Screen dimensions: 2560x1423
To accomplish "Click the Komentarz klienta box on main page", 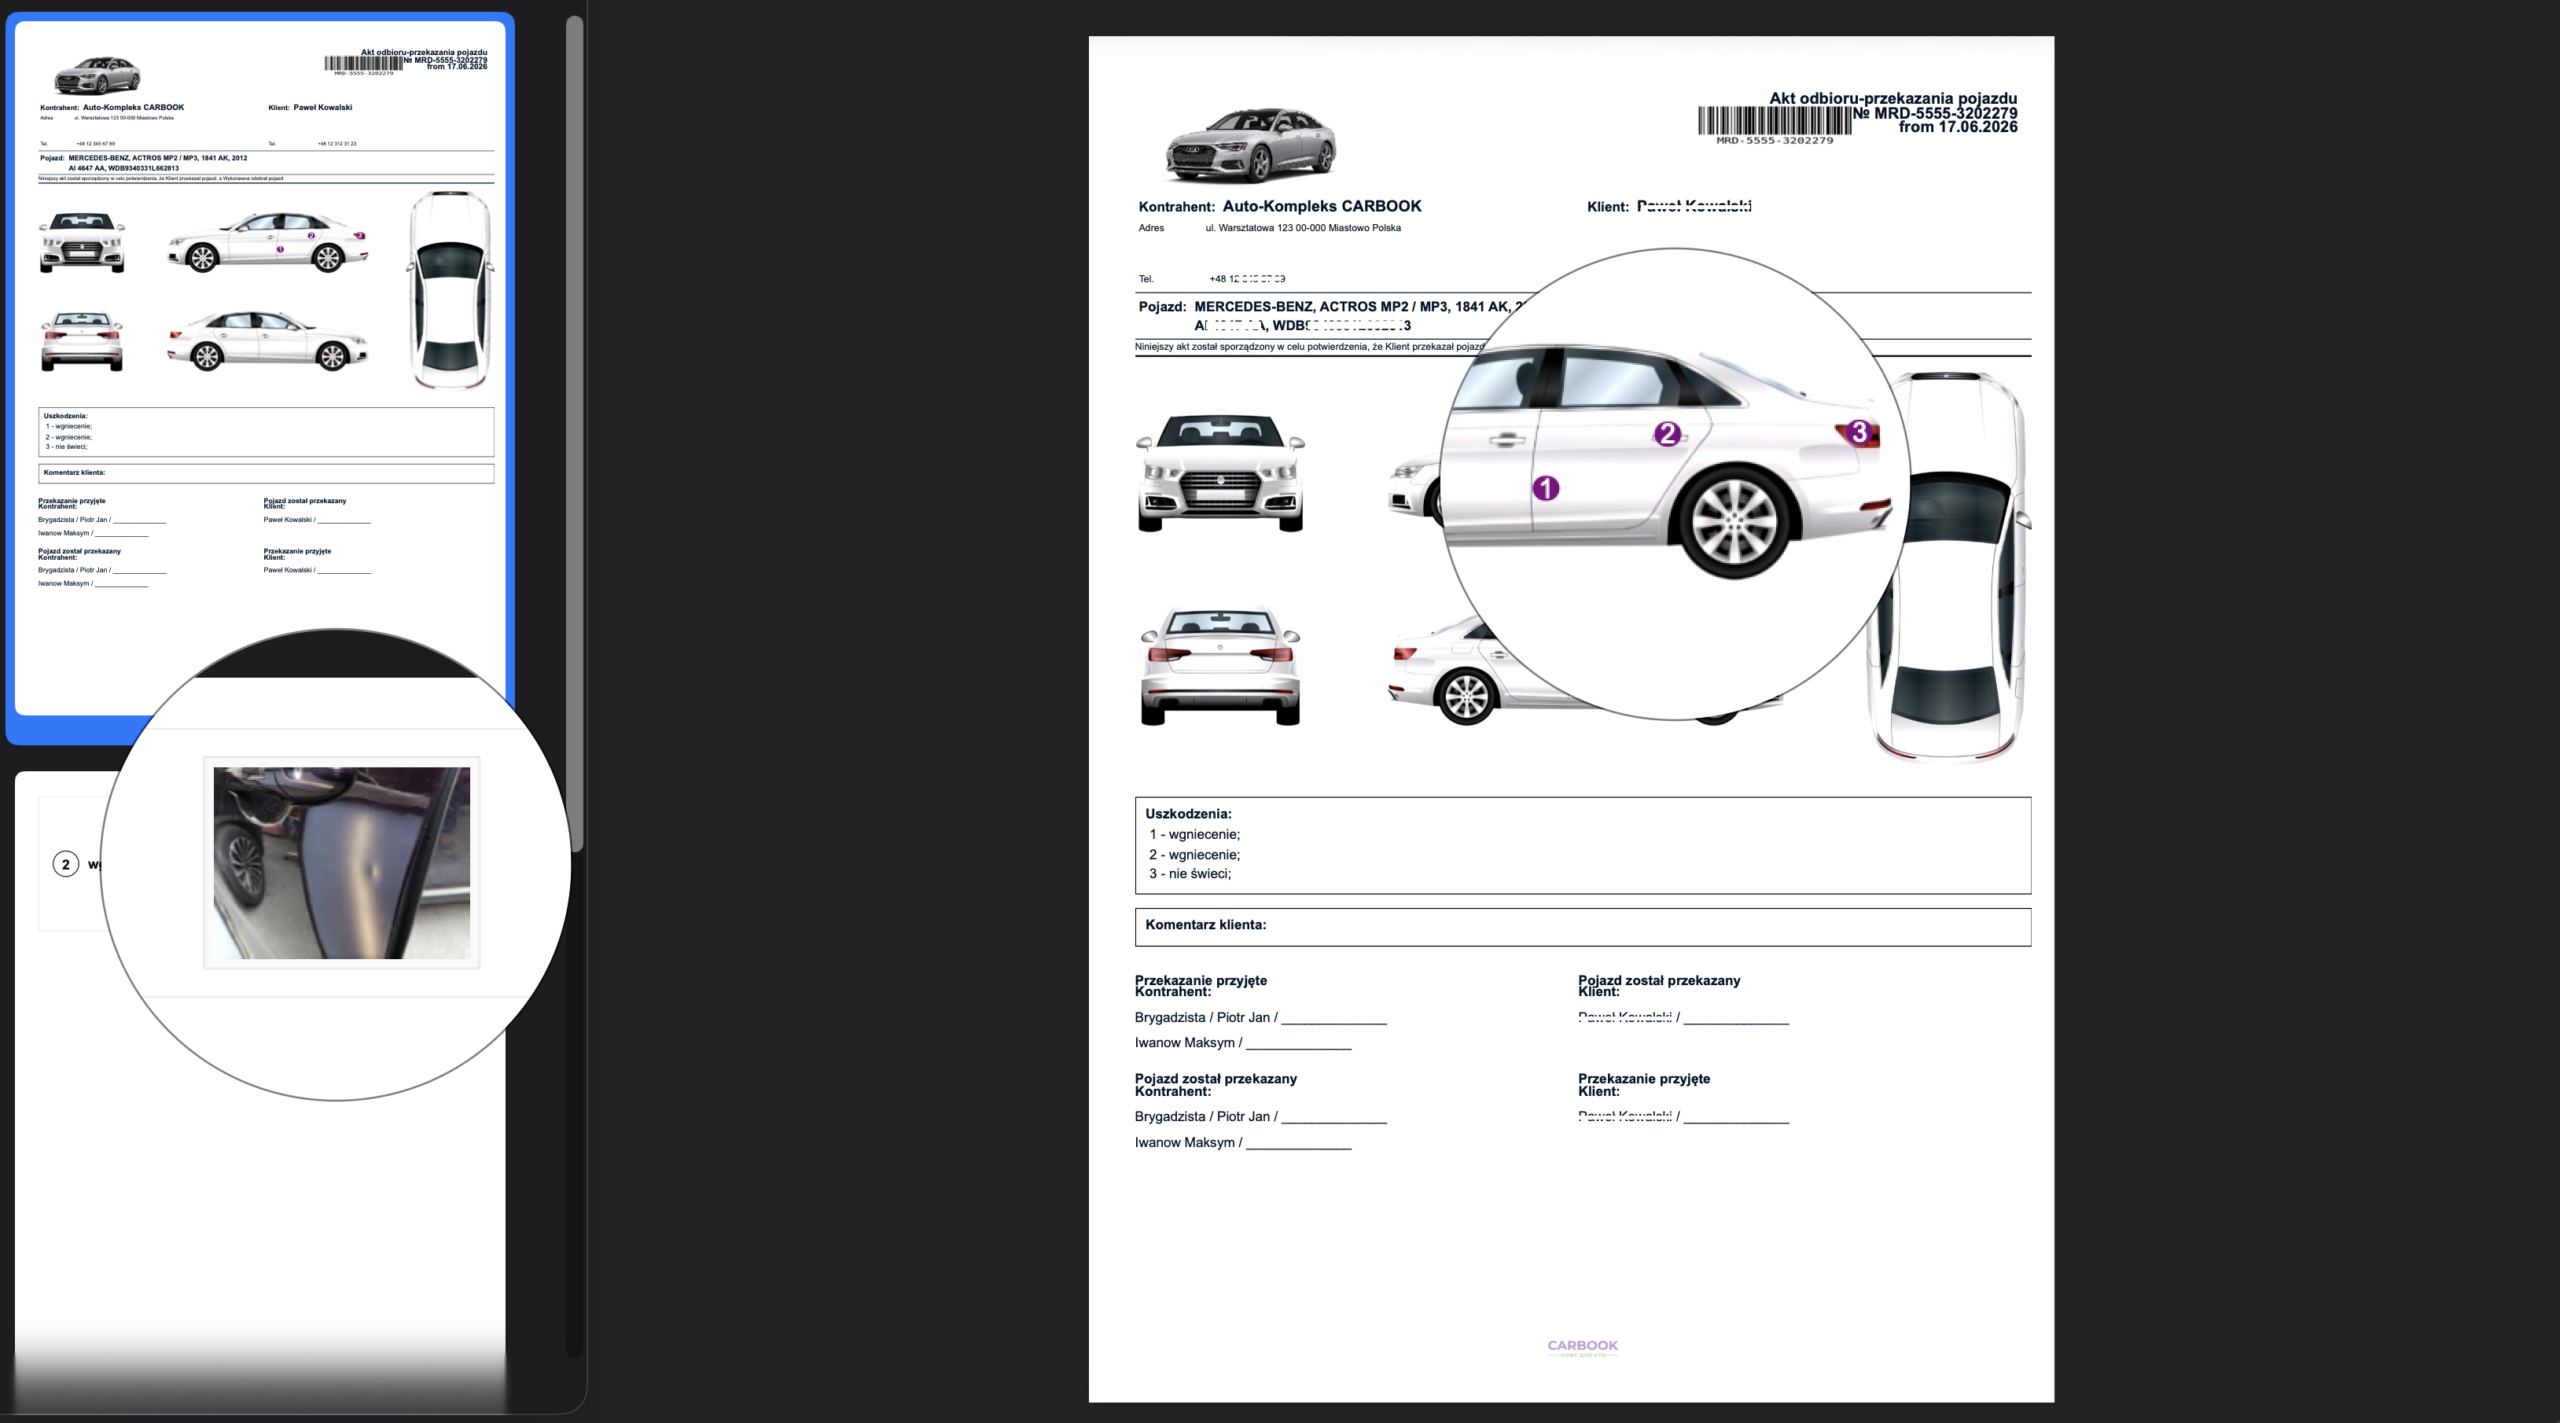I will pyautogui.click(x=1583, y=926).
